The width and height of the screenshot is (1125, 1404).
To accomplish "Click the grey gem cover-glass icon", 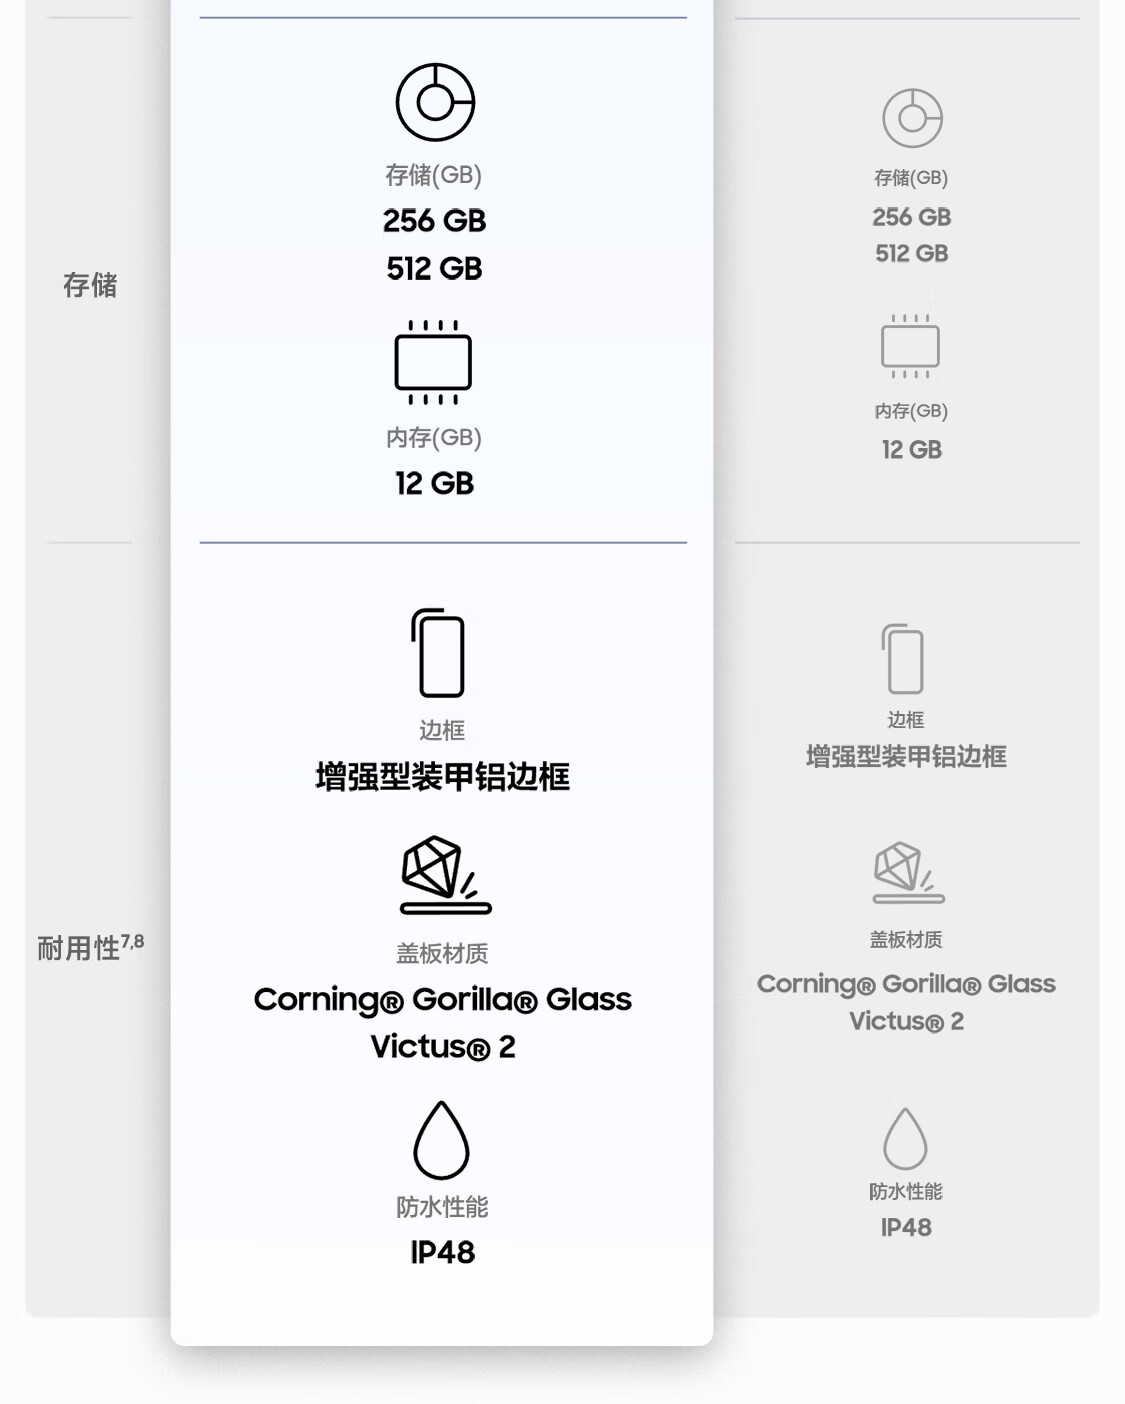I will click(908, 872).
